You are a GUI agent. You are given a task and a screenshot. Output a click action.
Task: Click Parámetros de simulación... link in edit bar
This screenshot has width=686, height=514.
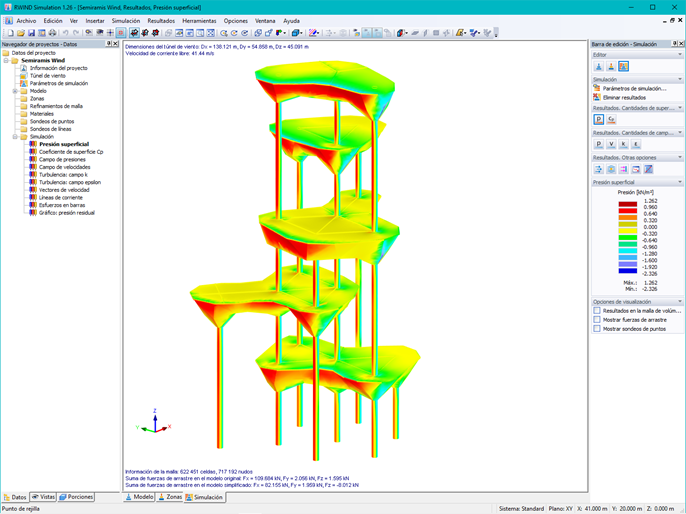click(634, 88)
